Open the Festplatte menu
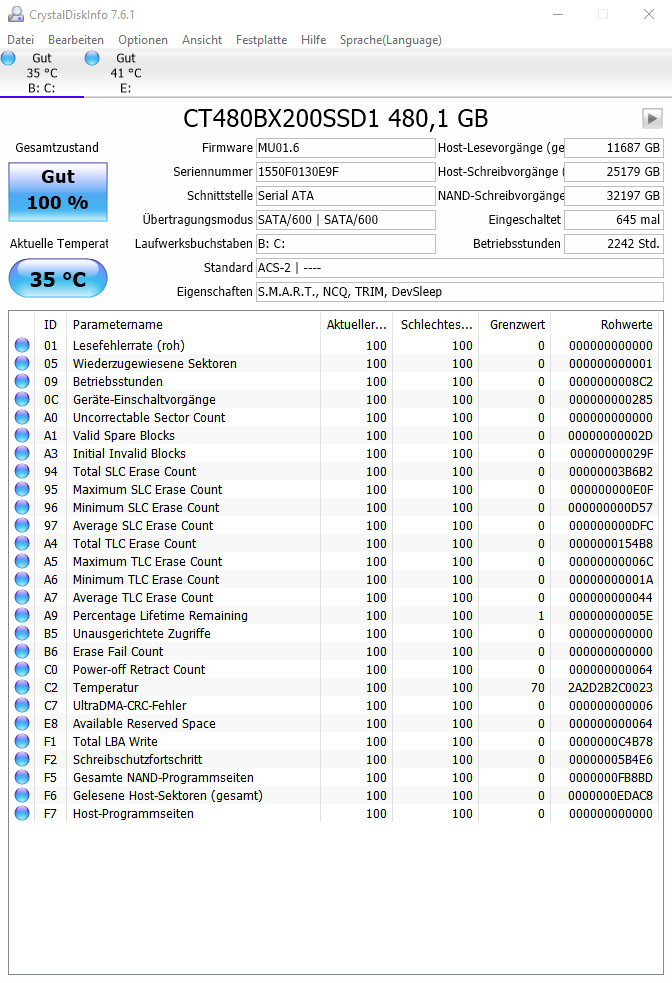 (261, 39)
